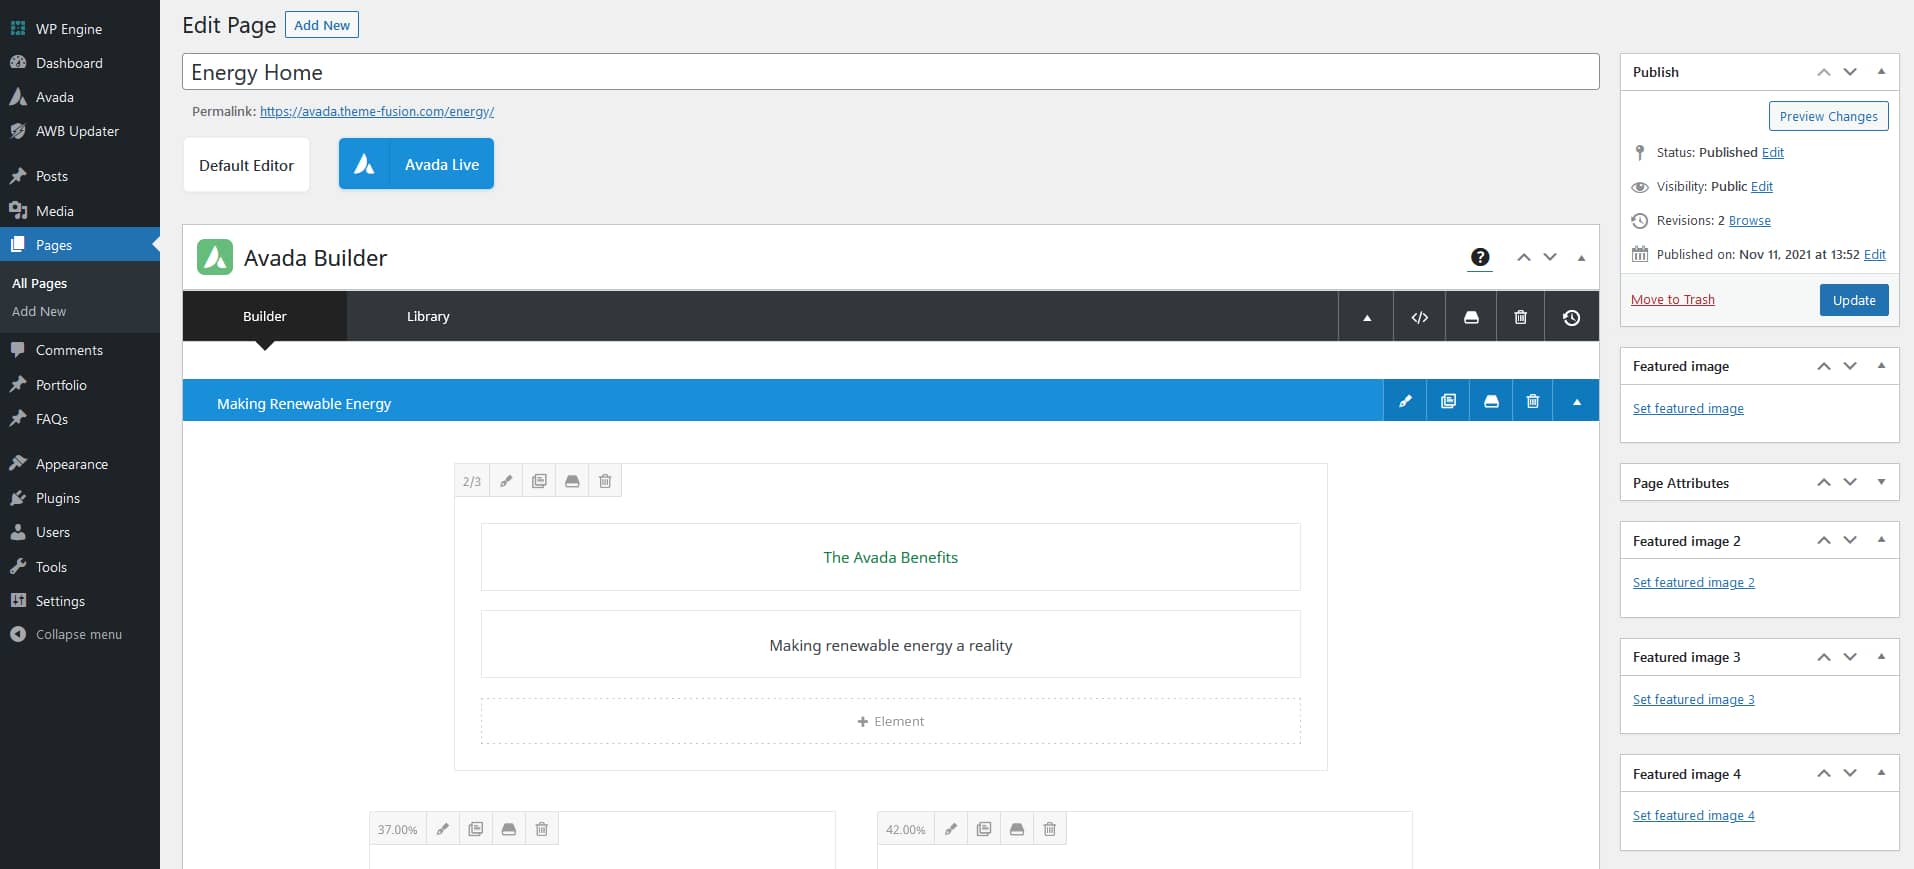Image resolution: width=1914 pixels, height=869 pixels.
Task: Toggle the Publish panel triangle
Action: tap(1881, 72)
